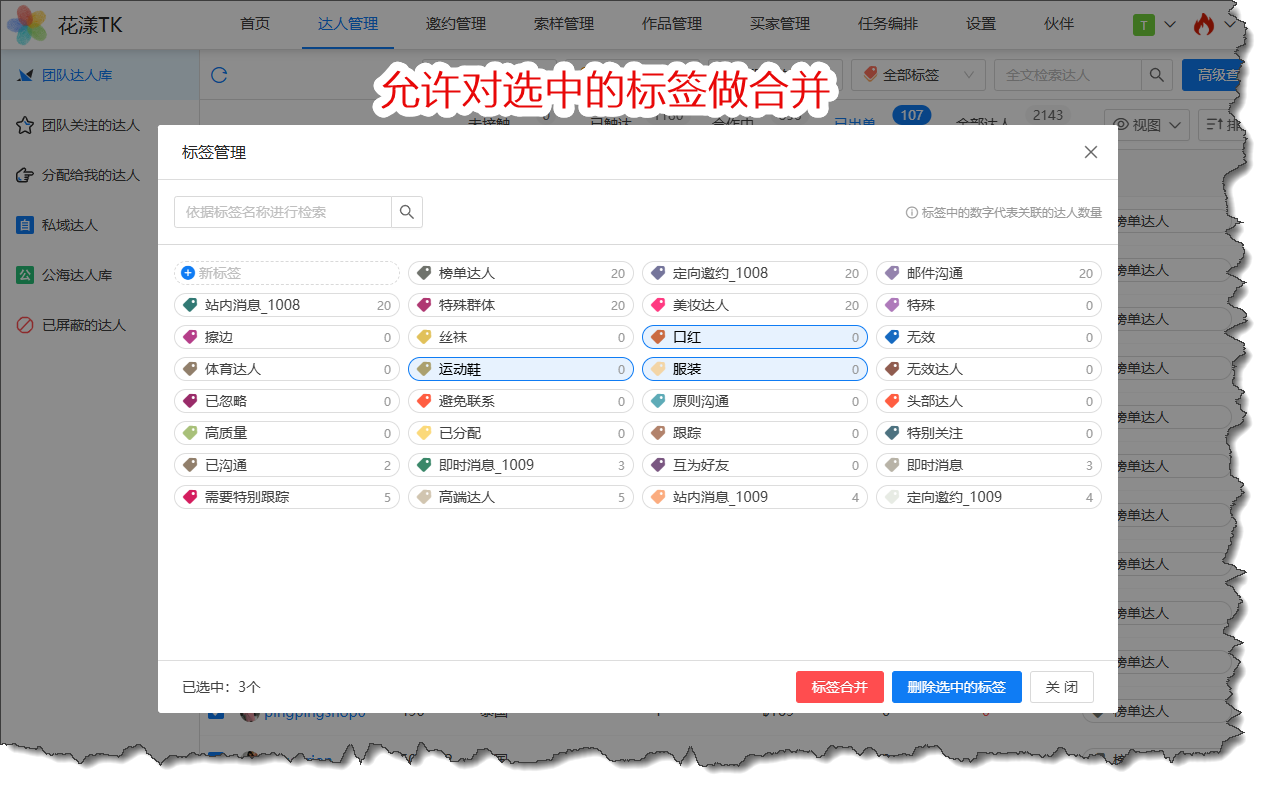Click the 花漾TK logo
This screenshot has width=1269, height=788.
click(x=26, y=25)
